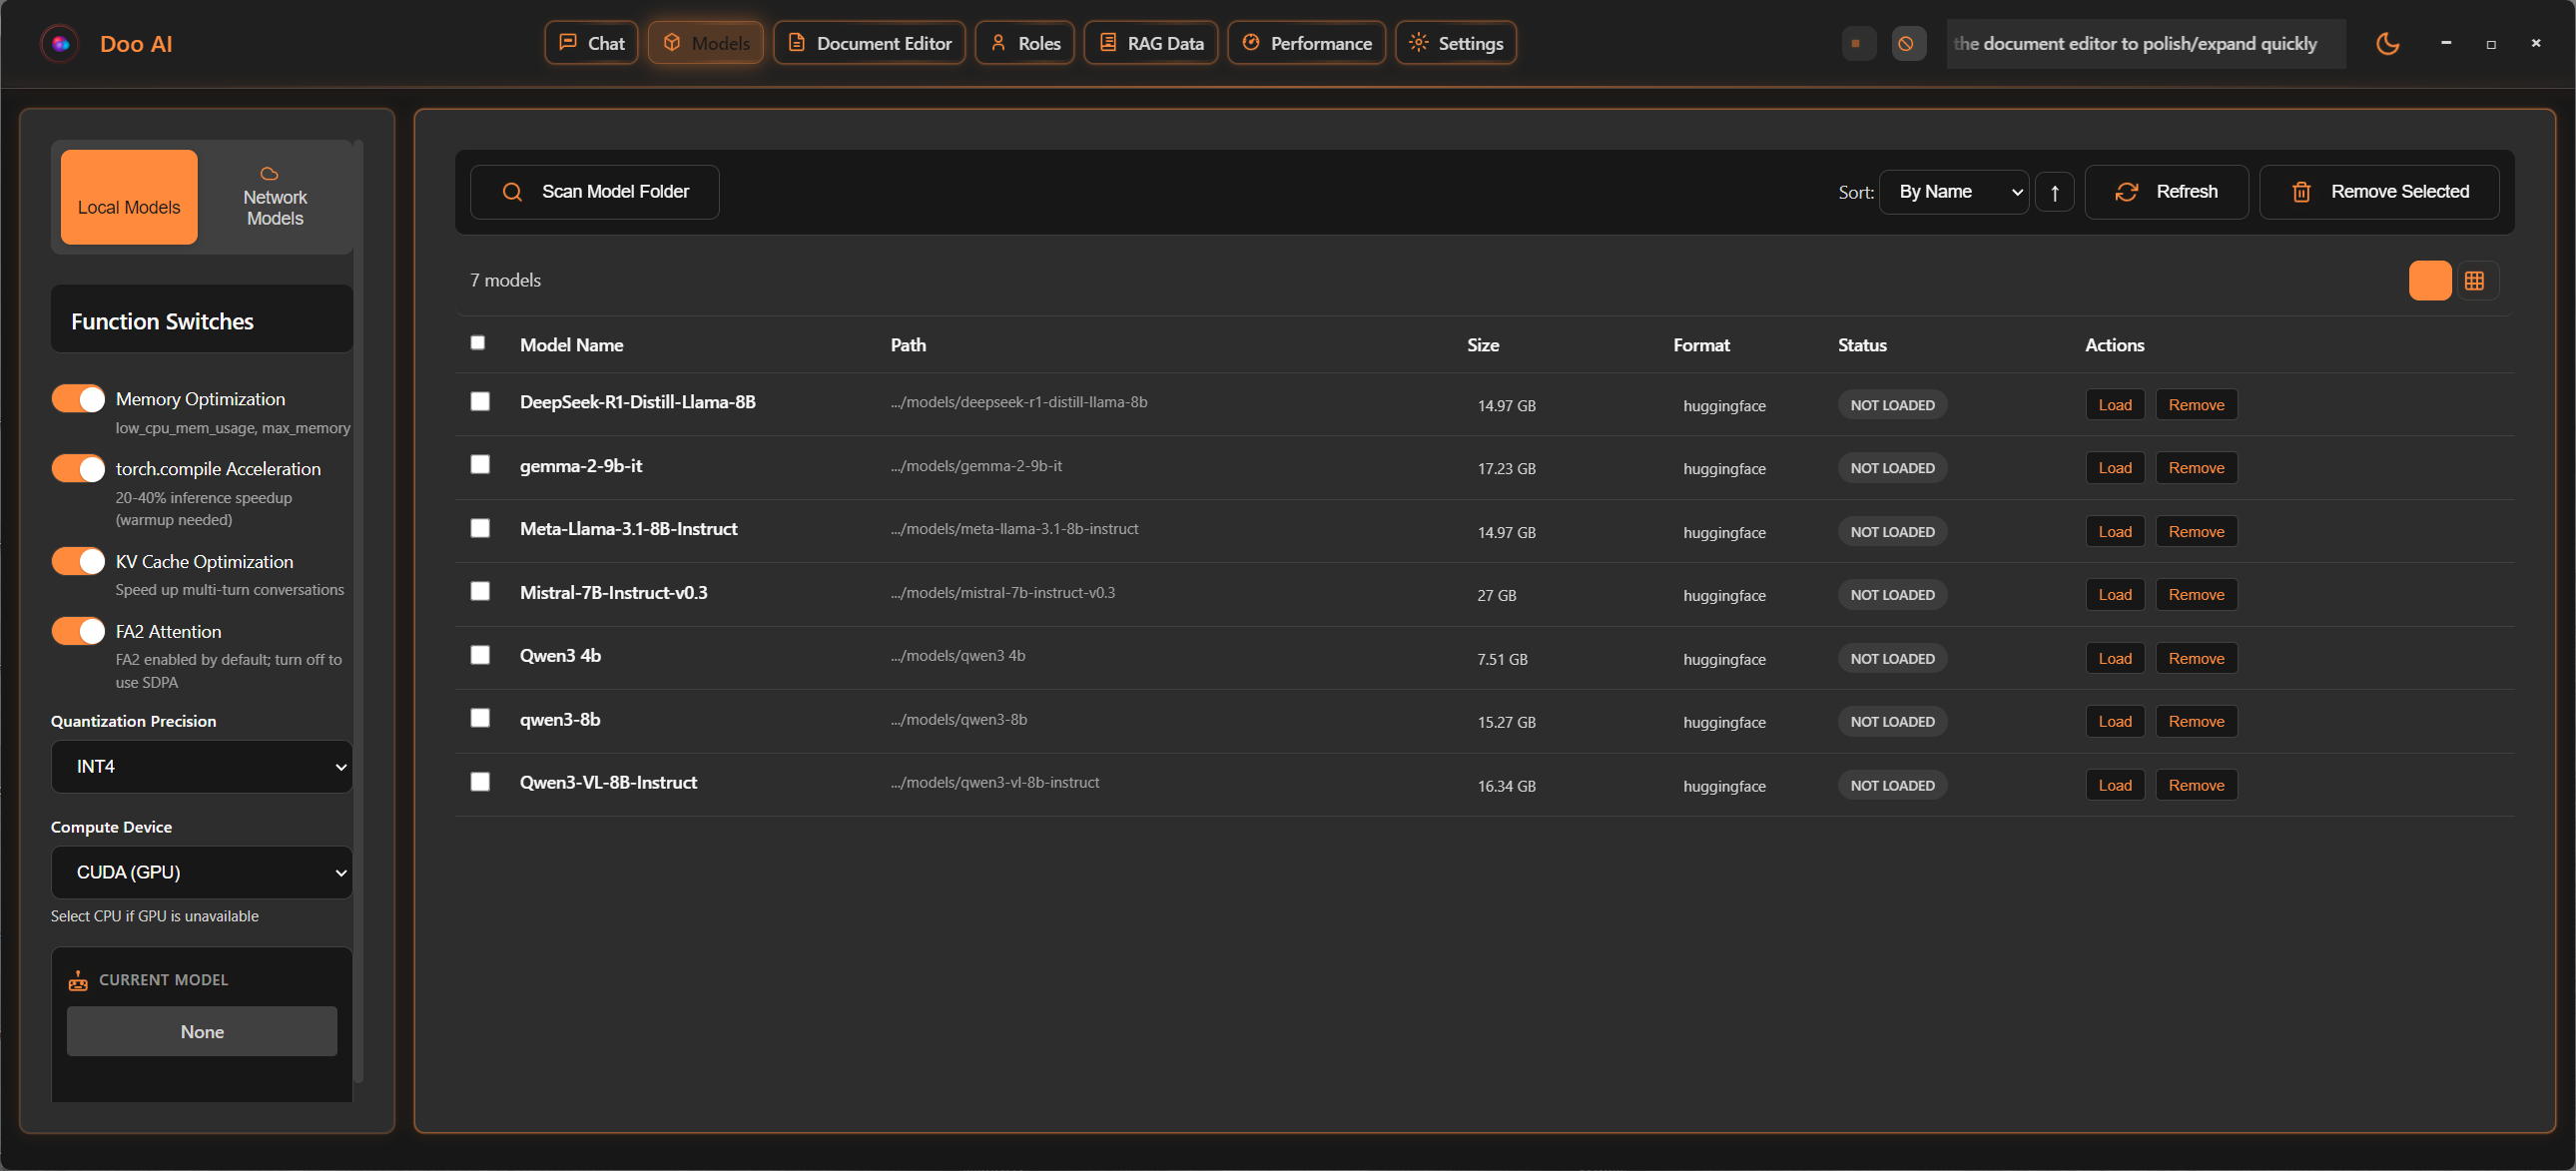Image resolution: width=2576 pixels, height=1171 pixels.
Task: Disable Memory Optimization switch
Action: [x=79, y=399]
